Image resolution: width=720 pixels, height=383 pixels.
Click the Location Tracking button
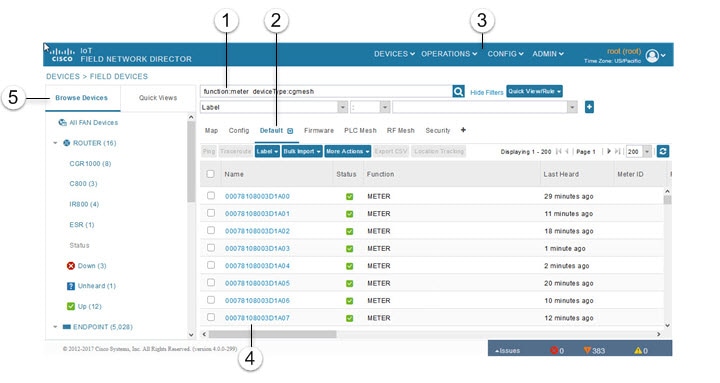[x=439, y=151]
